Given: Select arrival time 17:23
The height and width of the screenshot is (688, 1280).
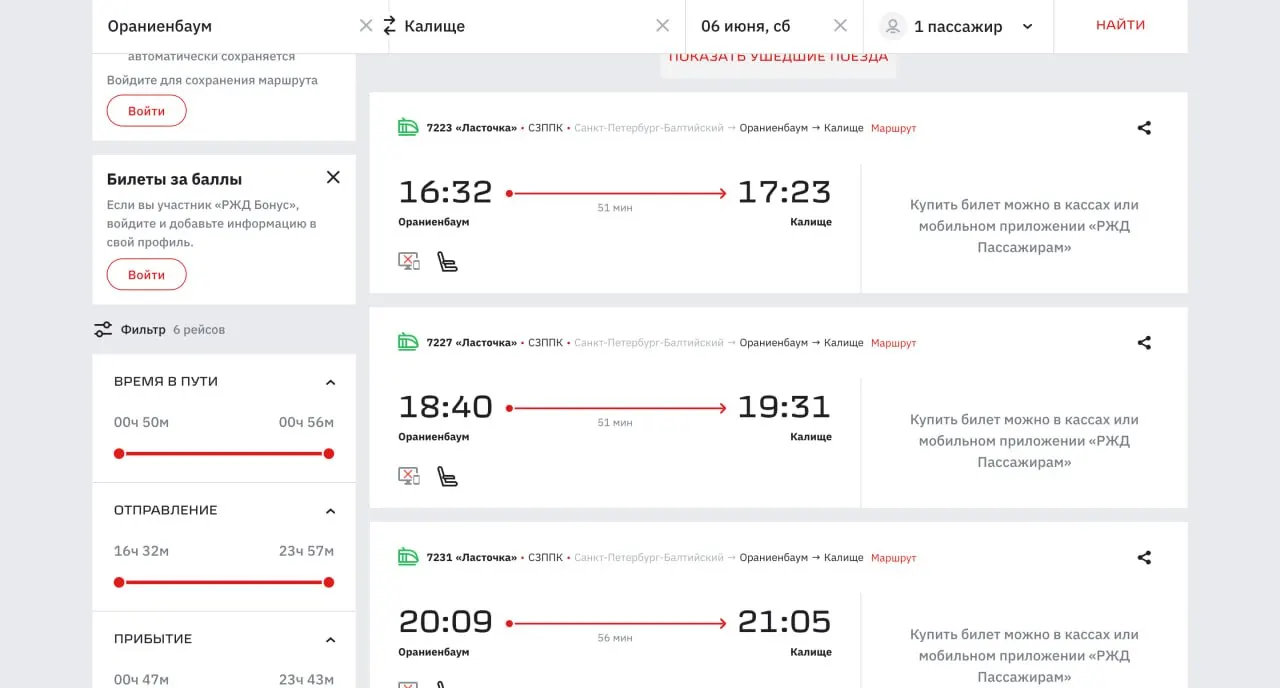Looking at the screenshot, I should (784, 192).
